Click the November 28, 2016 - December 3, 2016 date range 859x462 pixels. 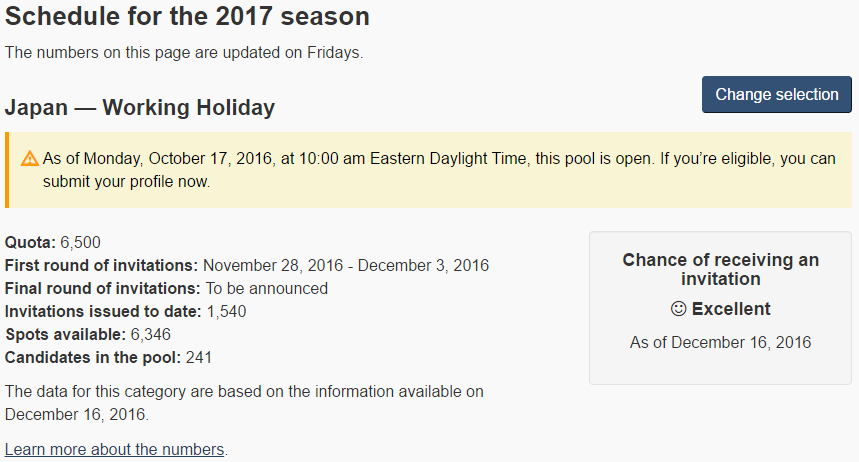[x=346, y=265]
